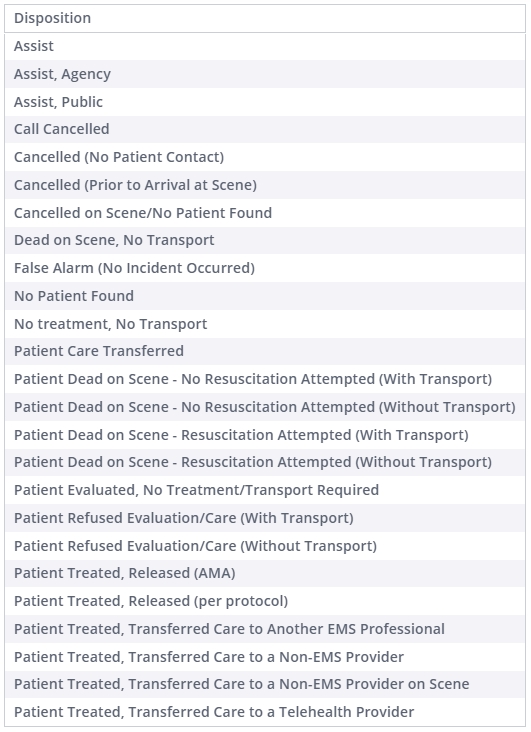
Task: Select False Alarm (No Incident Occurred)
Action: click(x=265, y=268)
